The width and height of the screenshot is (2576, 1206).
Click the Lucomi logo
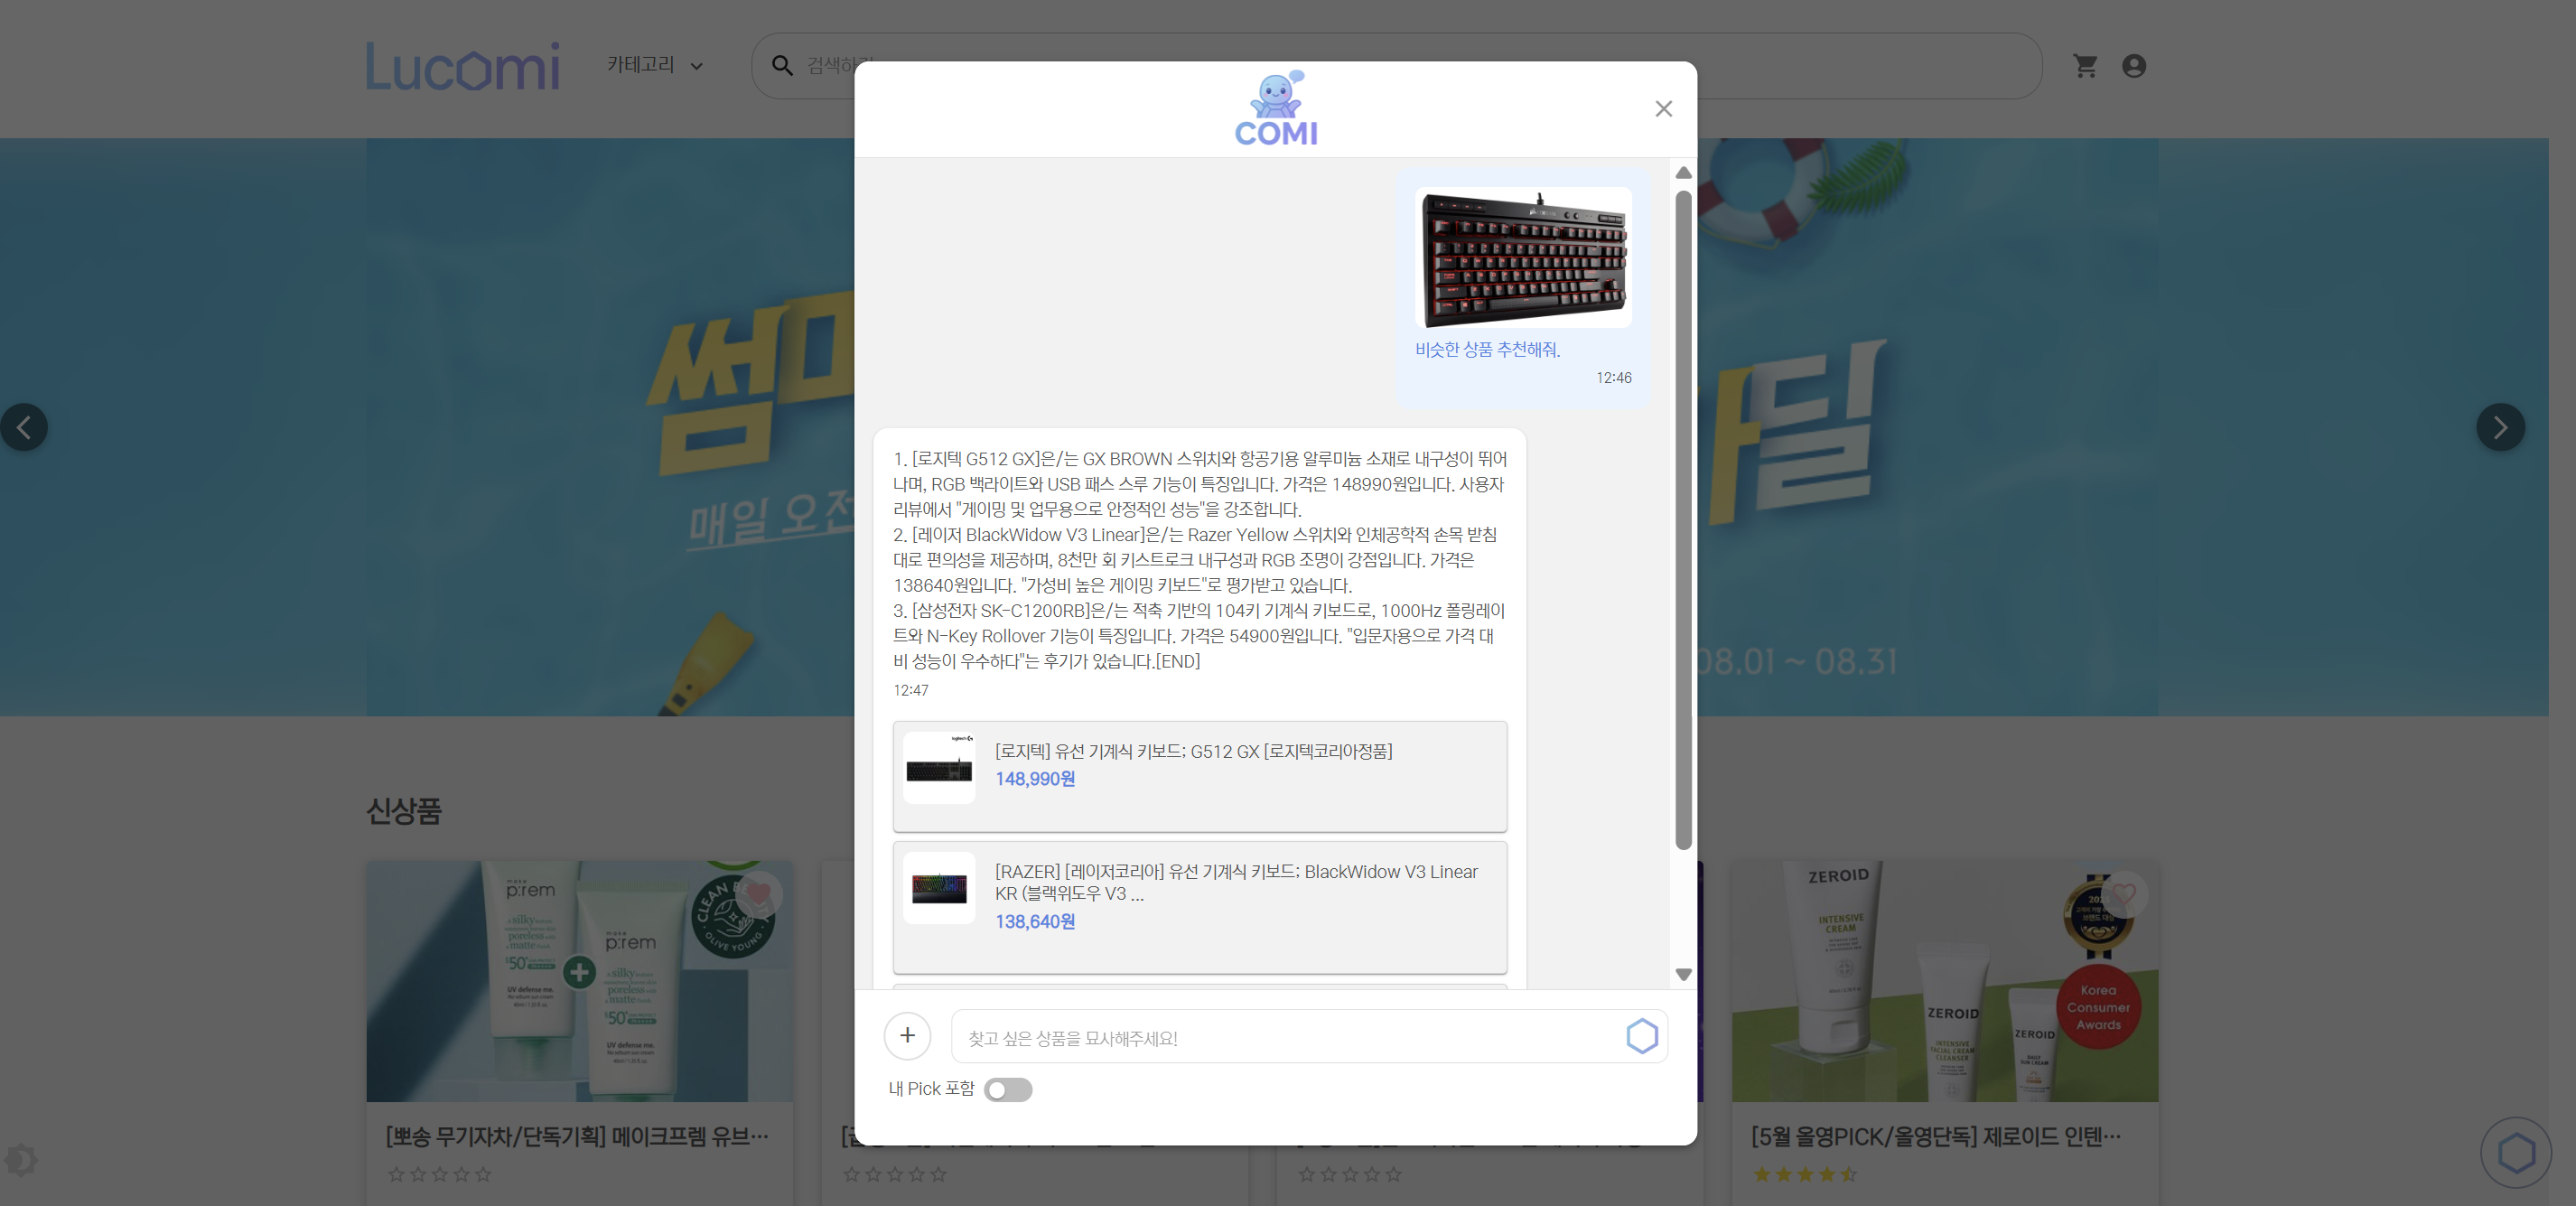click(462, 66)
